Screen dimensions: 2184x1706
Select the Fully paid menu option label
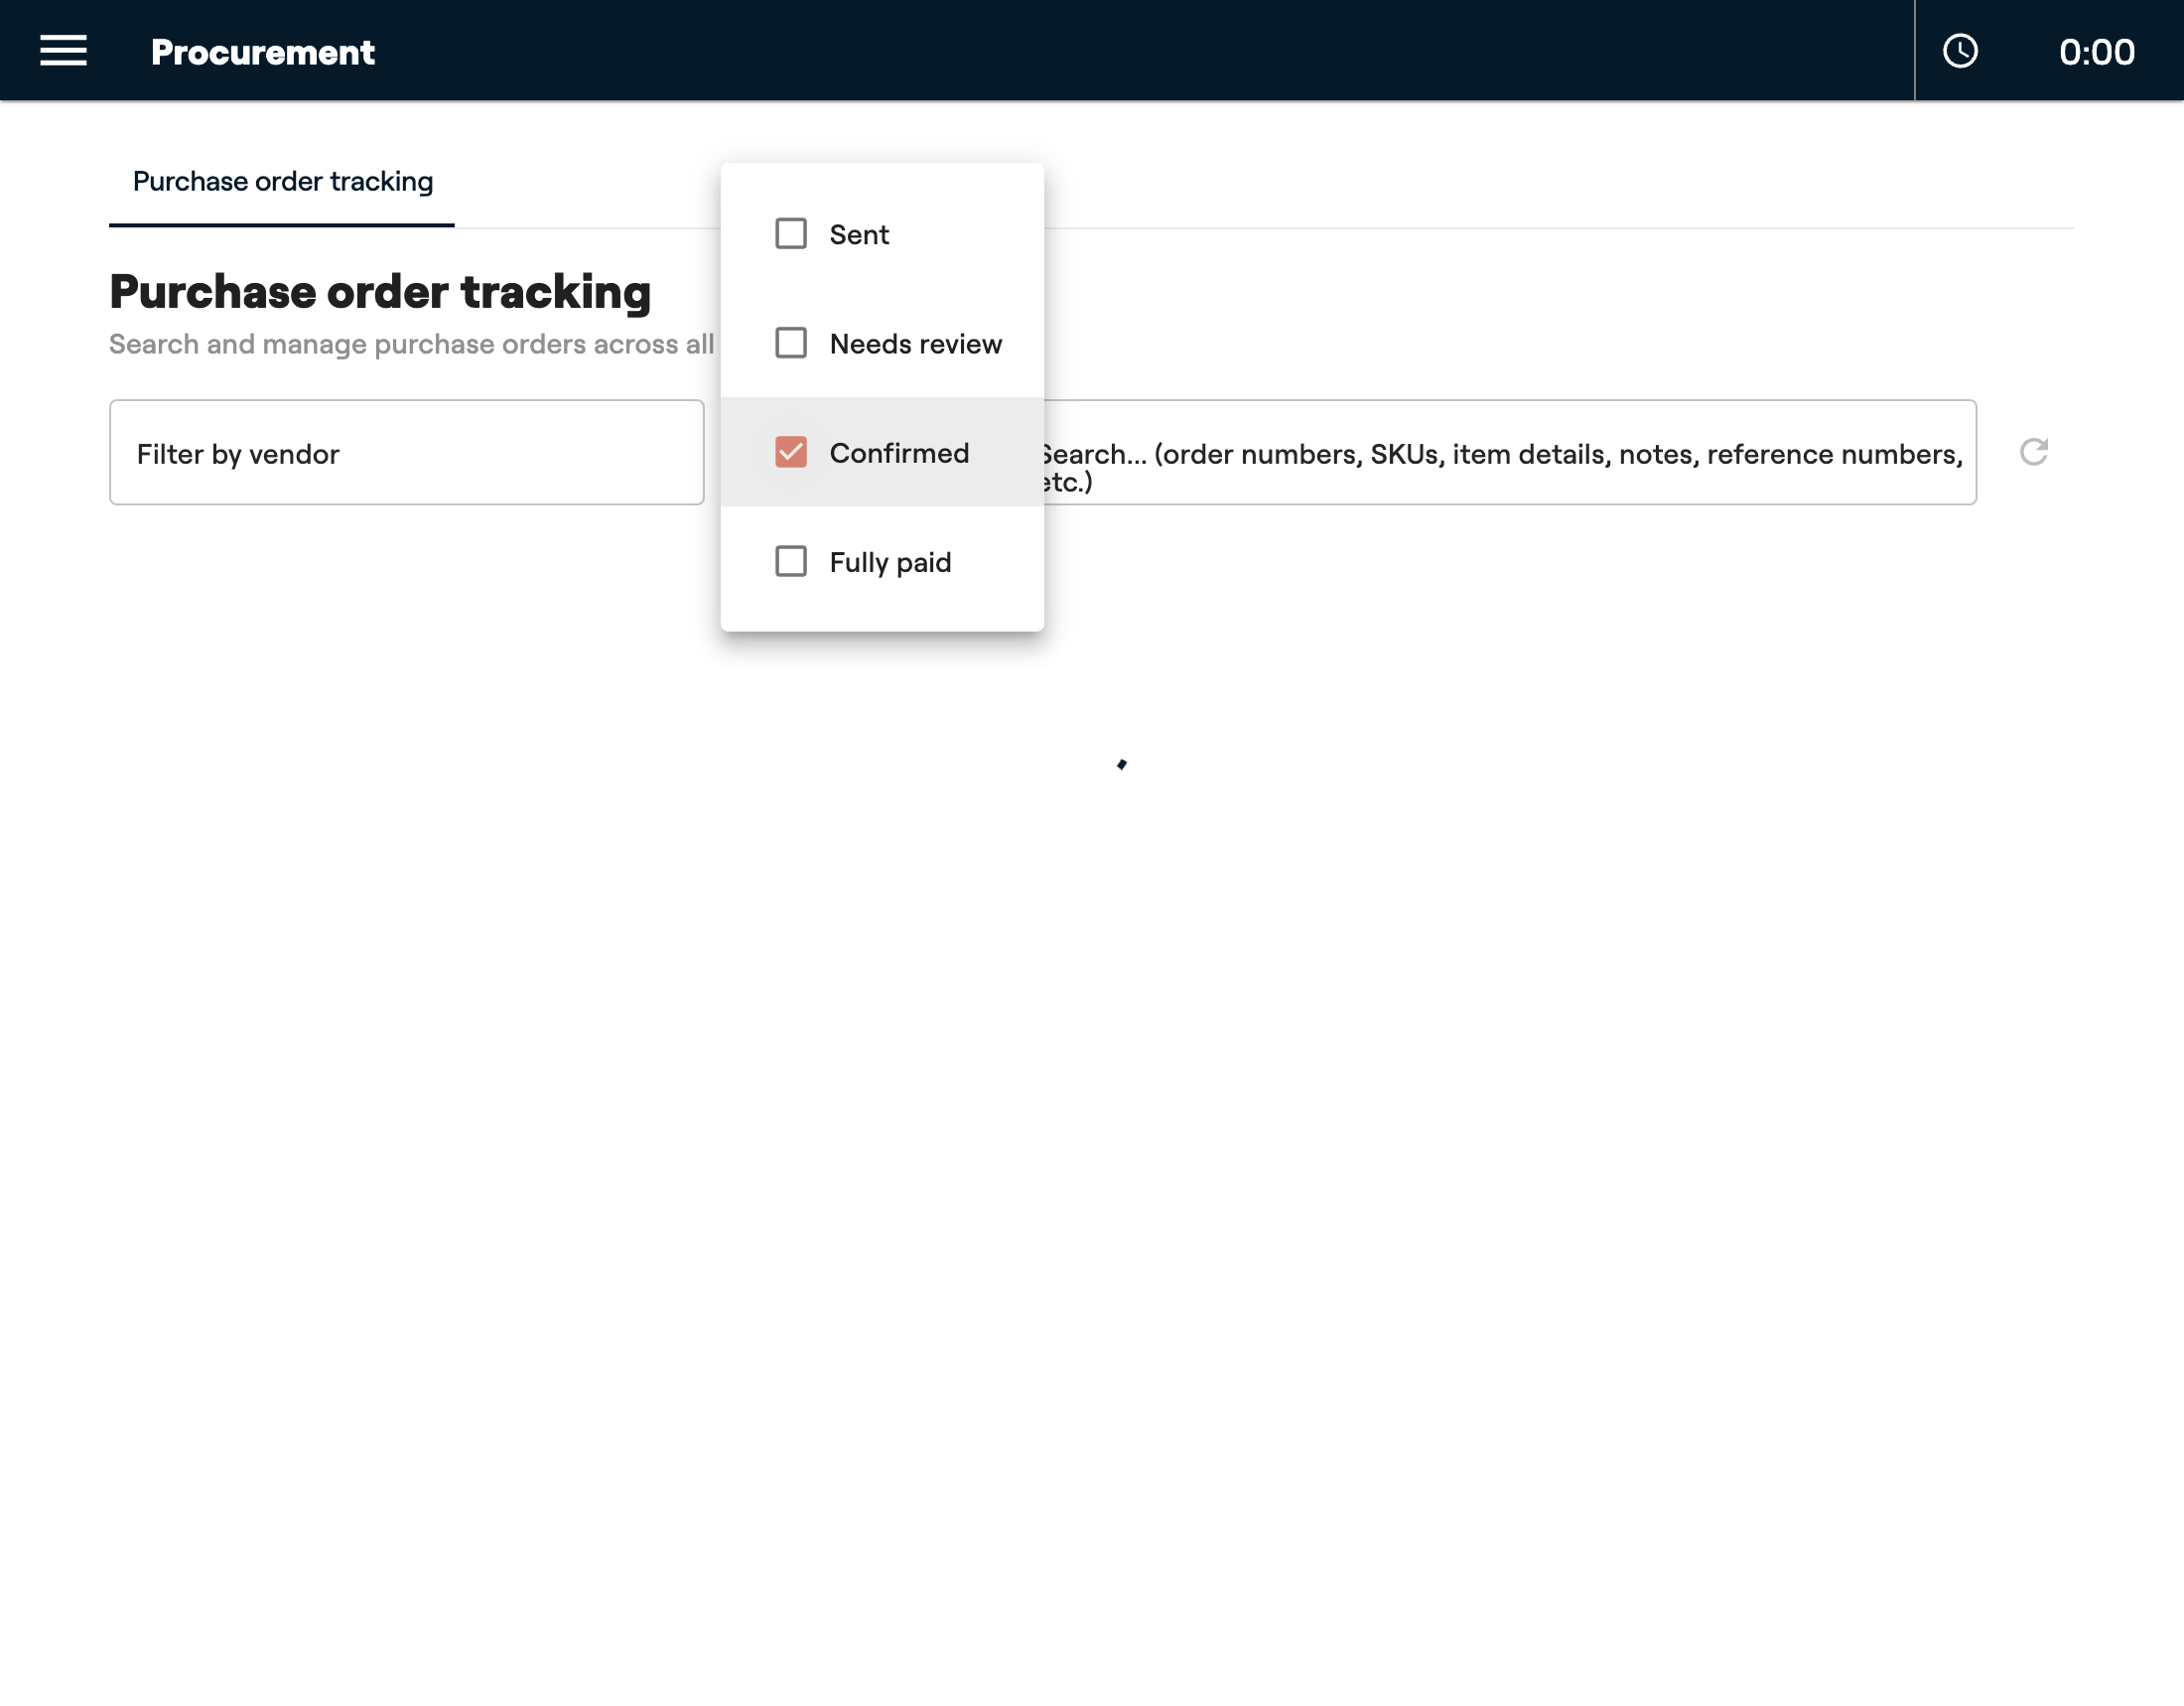pyautogui.click(x=890, y=563)
